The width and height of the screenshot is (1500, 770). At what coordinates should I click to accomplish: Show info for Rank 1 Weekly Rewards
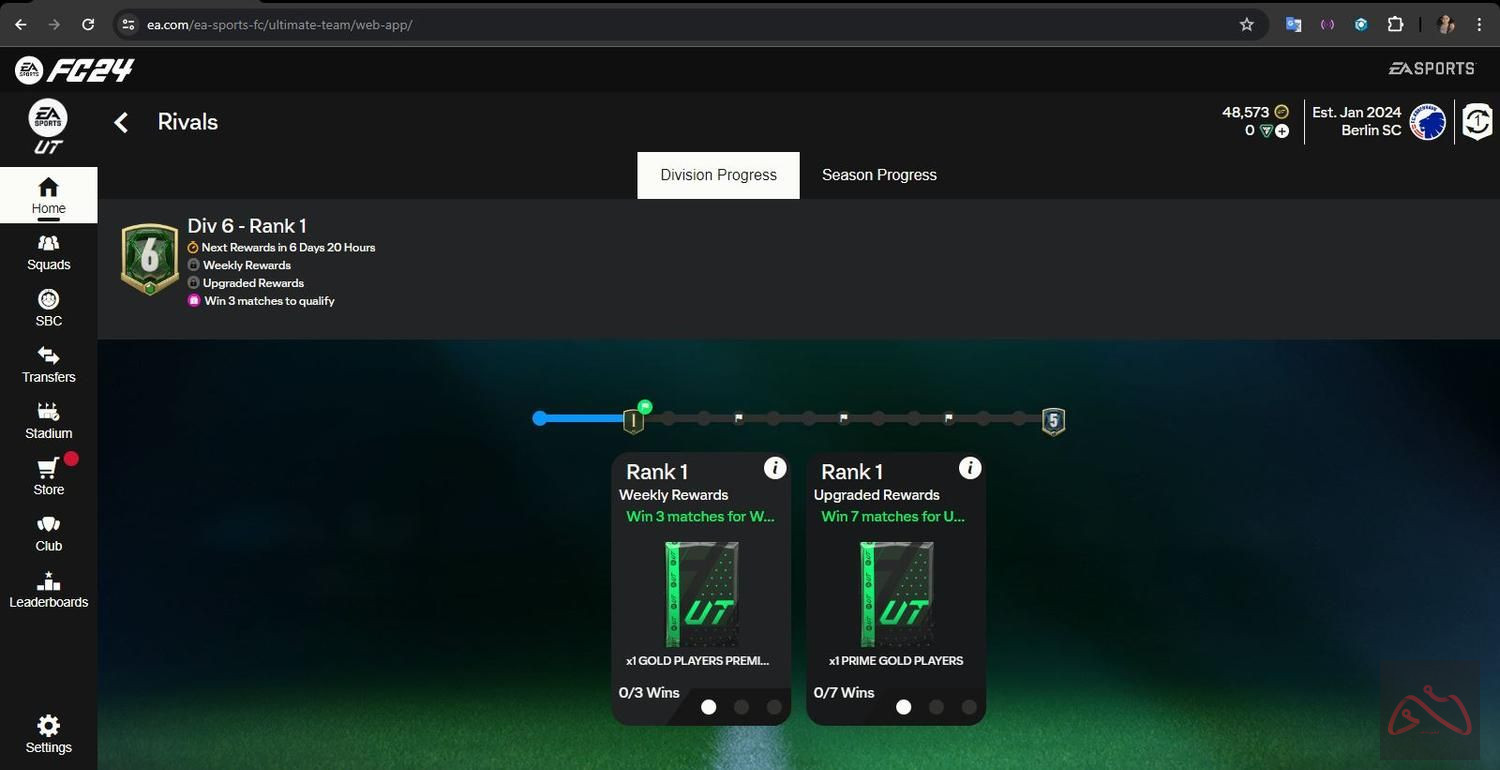click(x=775, y=467)
